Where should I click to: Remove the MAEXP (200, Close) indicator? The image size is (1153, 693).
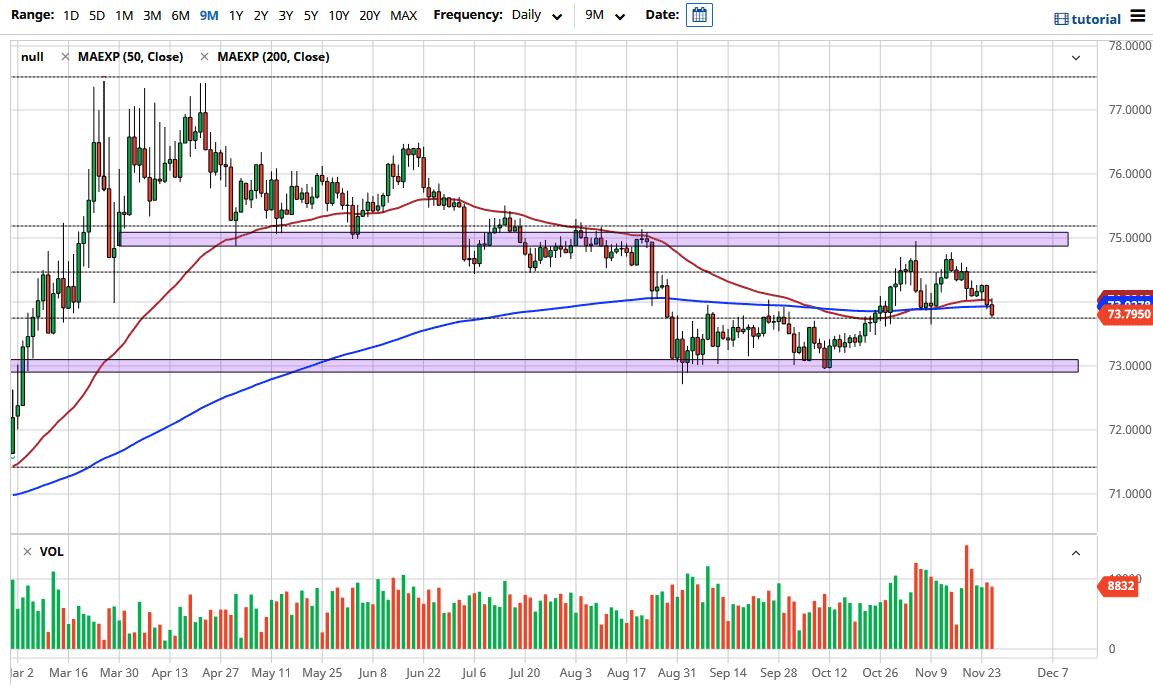tap(205, 57)
